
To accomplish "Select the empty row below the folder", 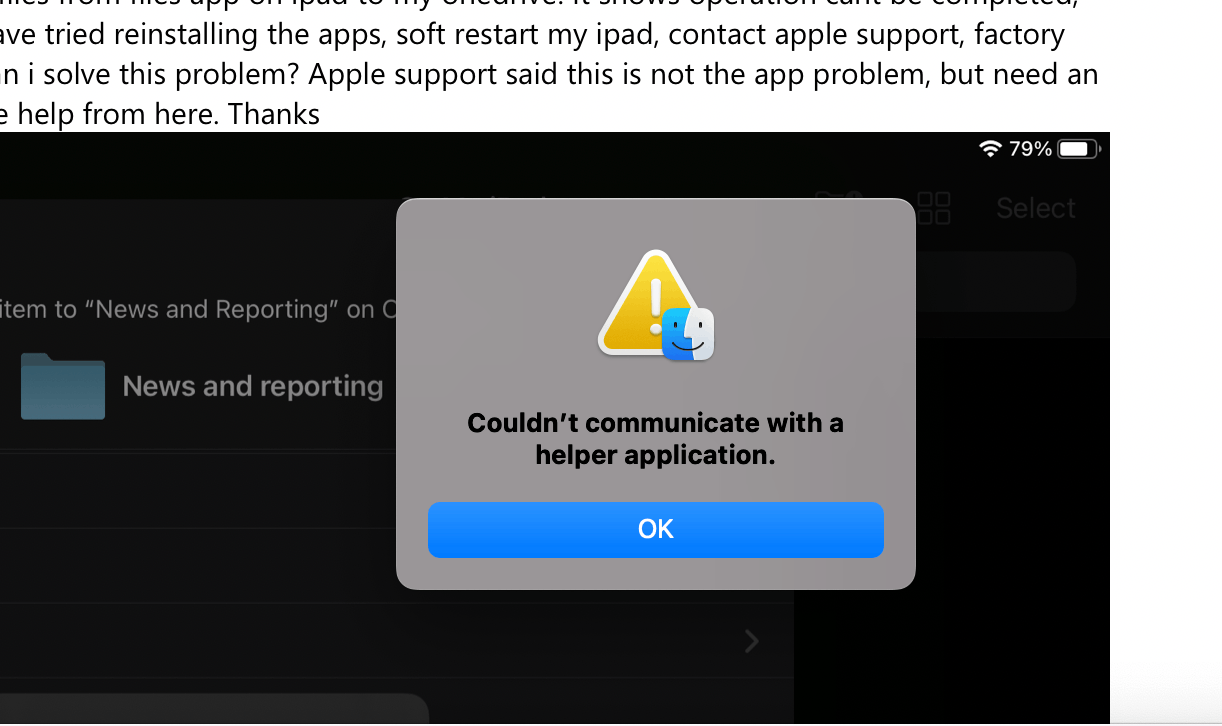I will 198,491.
